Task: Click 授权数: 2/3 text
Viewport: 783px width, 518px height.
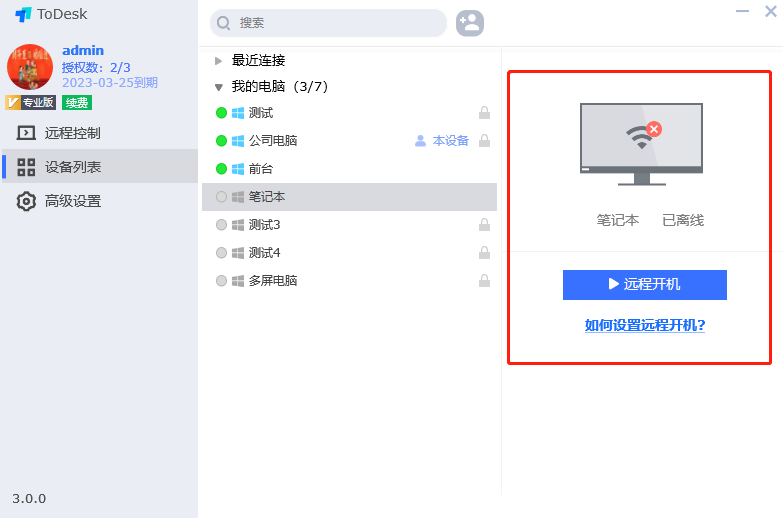Action: 96,67
